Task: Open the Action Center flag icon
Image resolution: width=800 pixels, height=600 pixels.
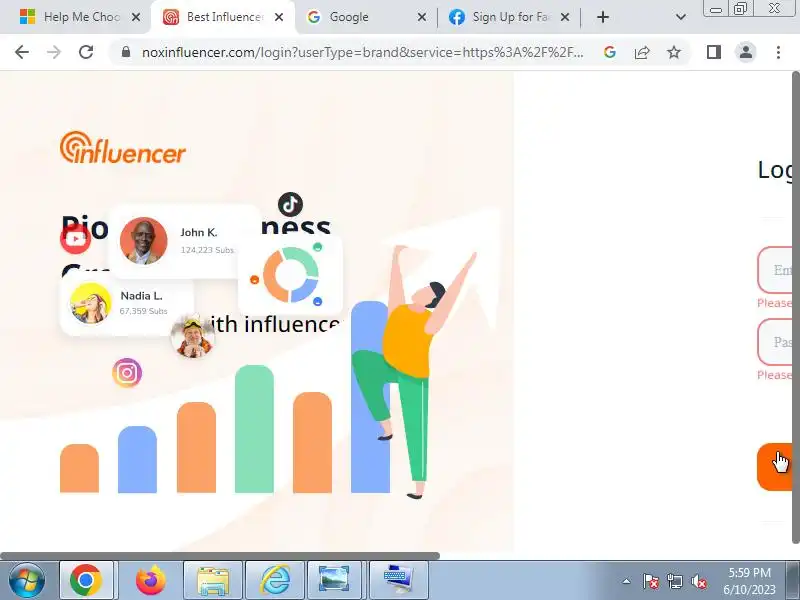Action: [651, 581]
